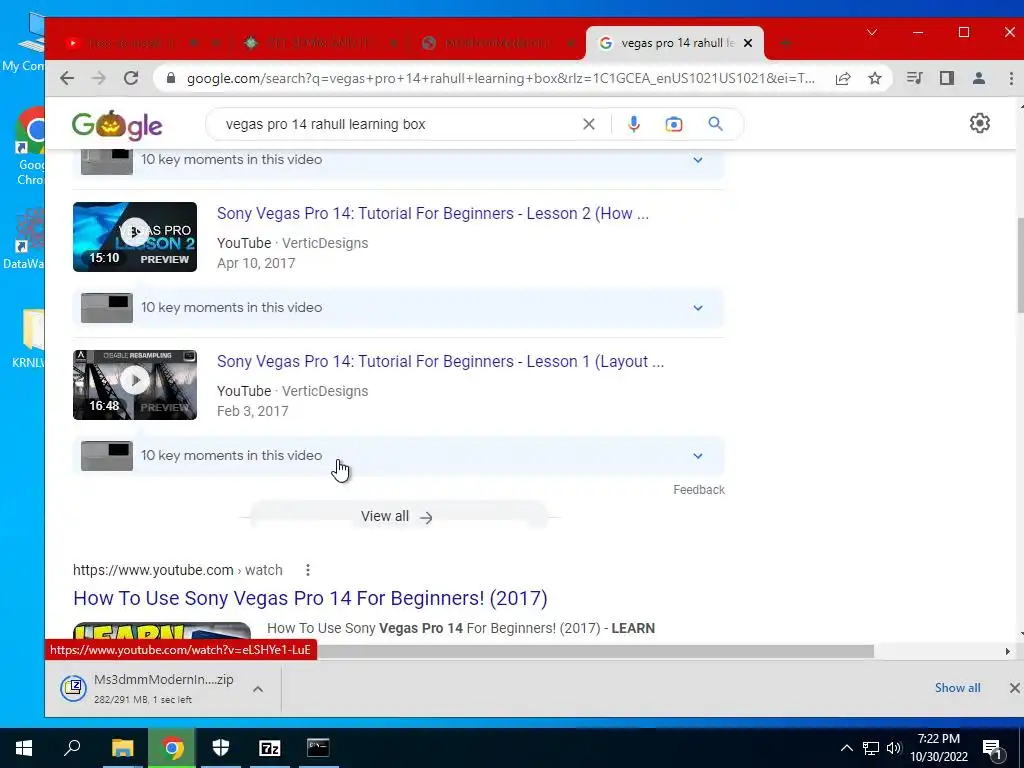Select Google Chrome desktop shortcut
This screenshot has height=768, width=1024.
pyautogui.click(x=30, y=147)
